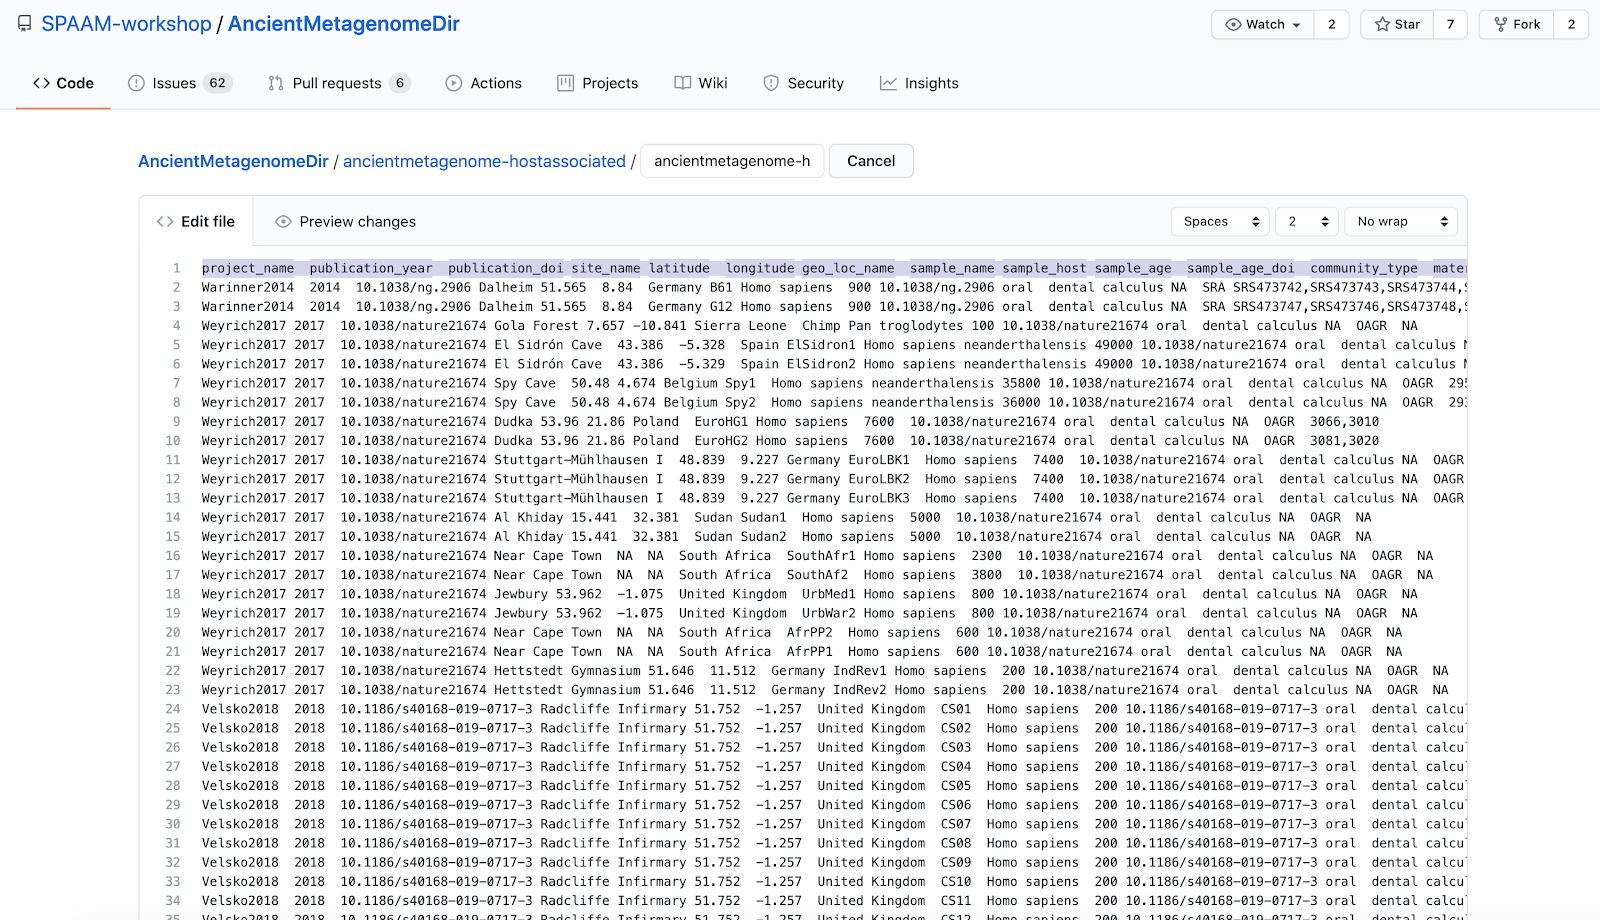Click line number 1 in the editor
This screenshot has width=1600, height=920.
(x=176, y=268)
